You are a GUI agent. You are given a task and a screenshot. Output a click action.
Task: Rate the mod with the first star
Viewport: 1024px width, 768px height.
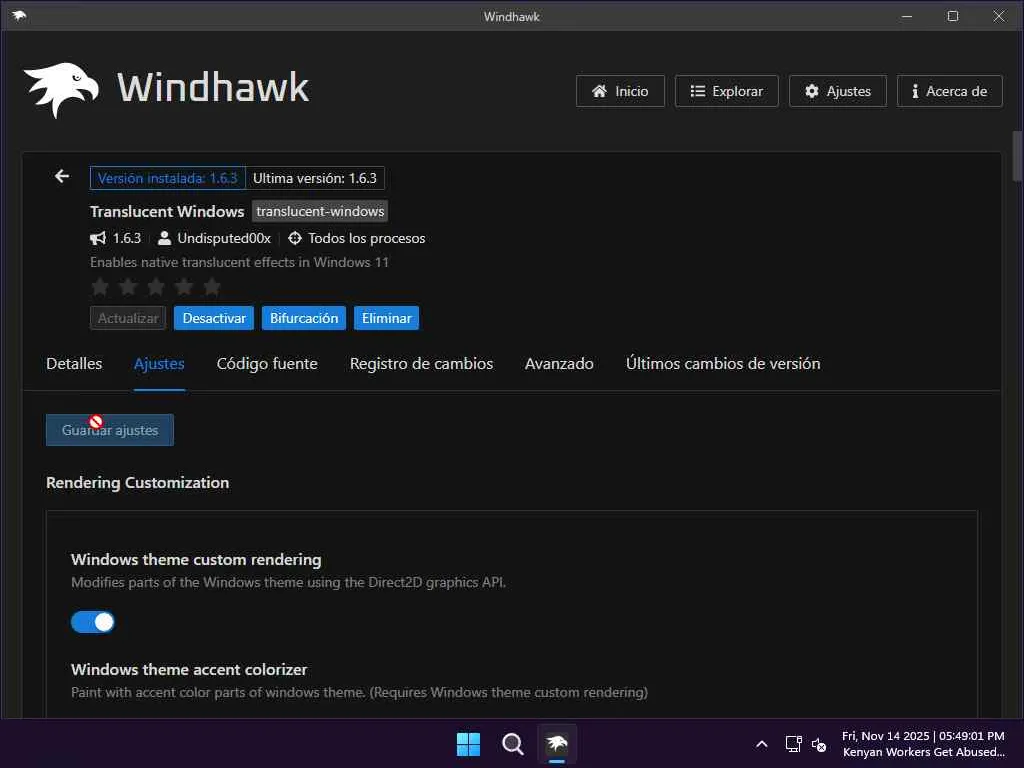pos(100,286)
